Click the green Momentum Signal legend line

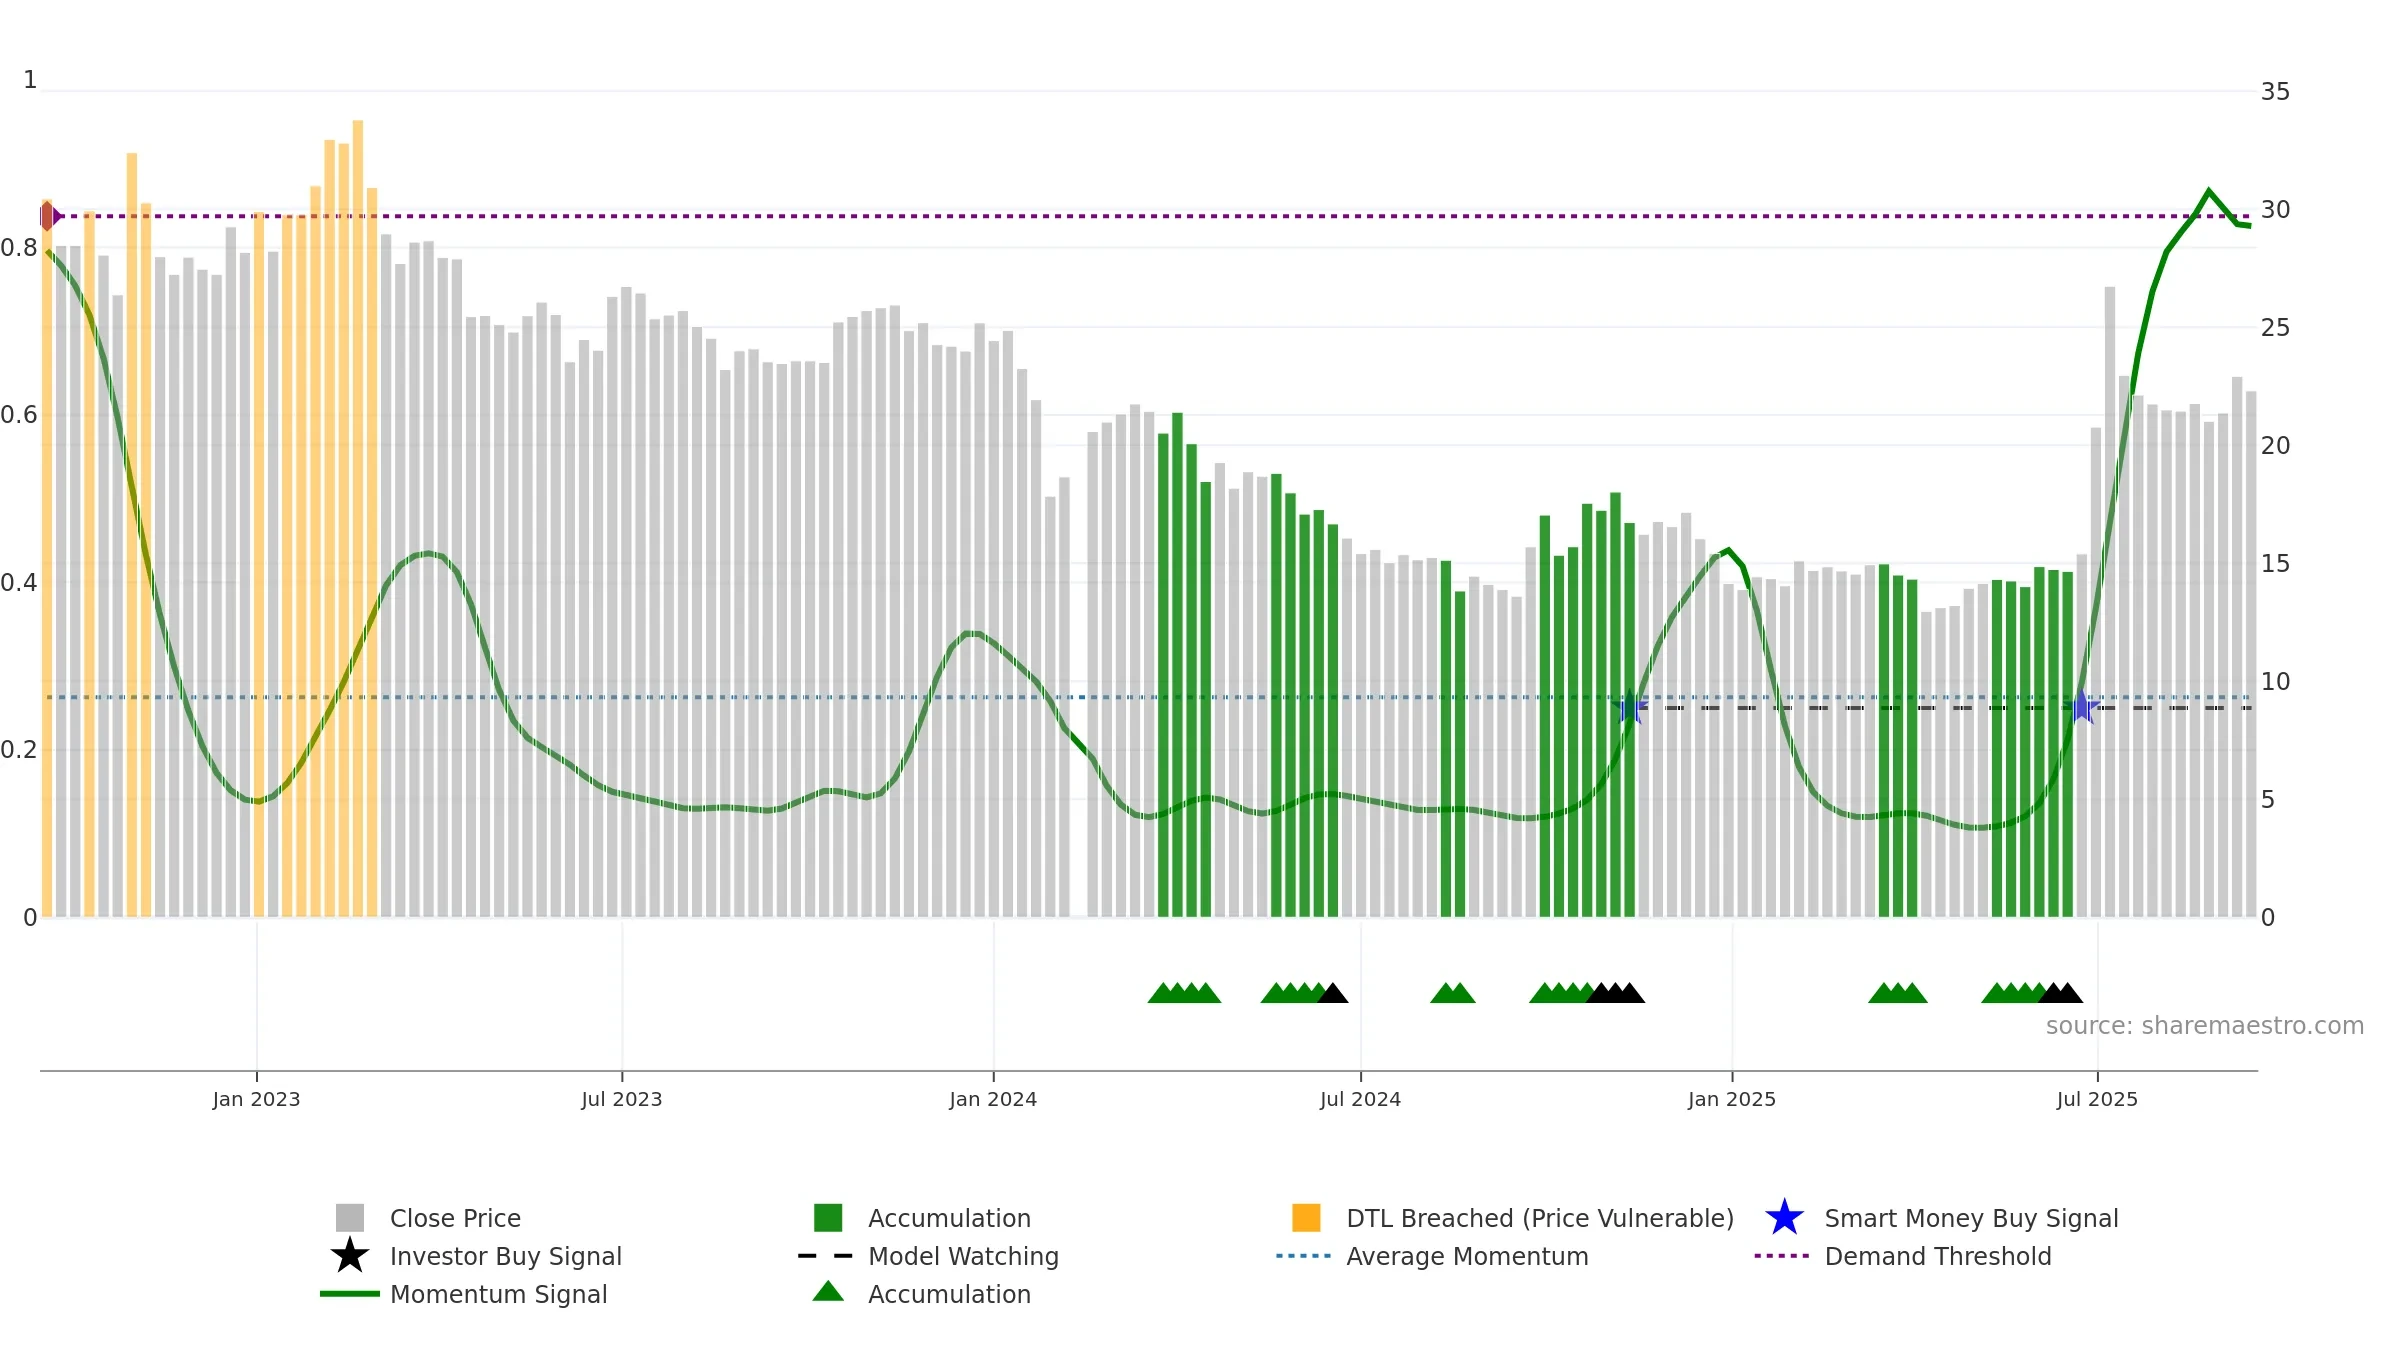(350, 1294)
